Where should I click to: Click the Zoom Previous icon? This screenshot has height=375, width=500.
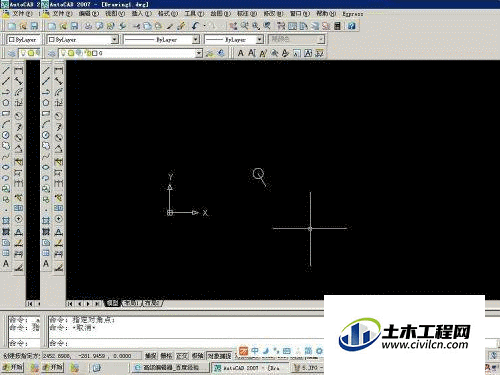(267, 26)
